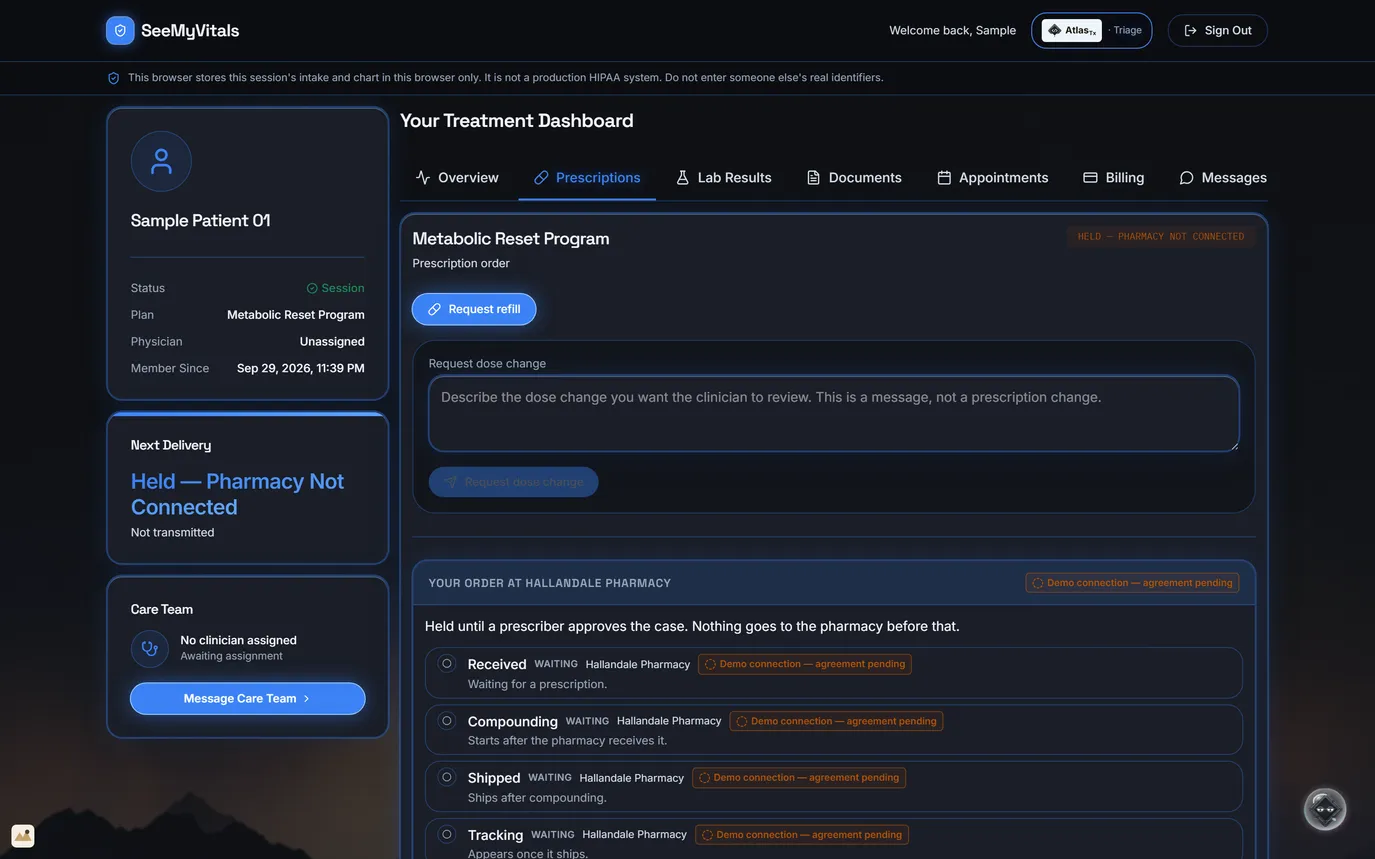
Task: Select the Received step status circle
Action: [447, 663]
